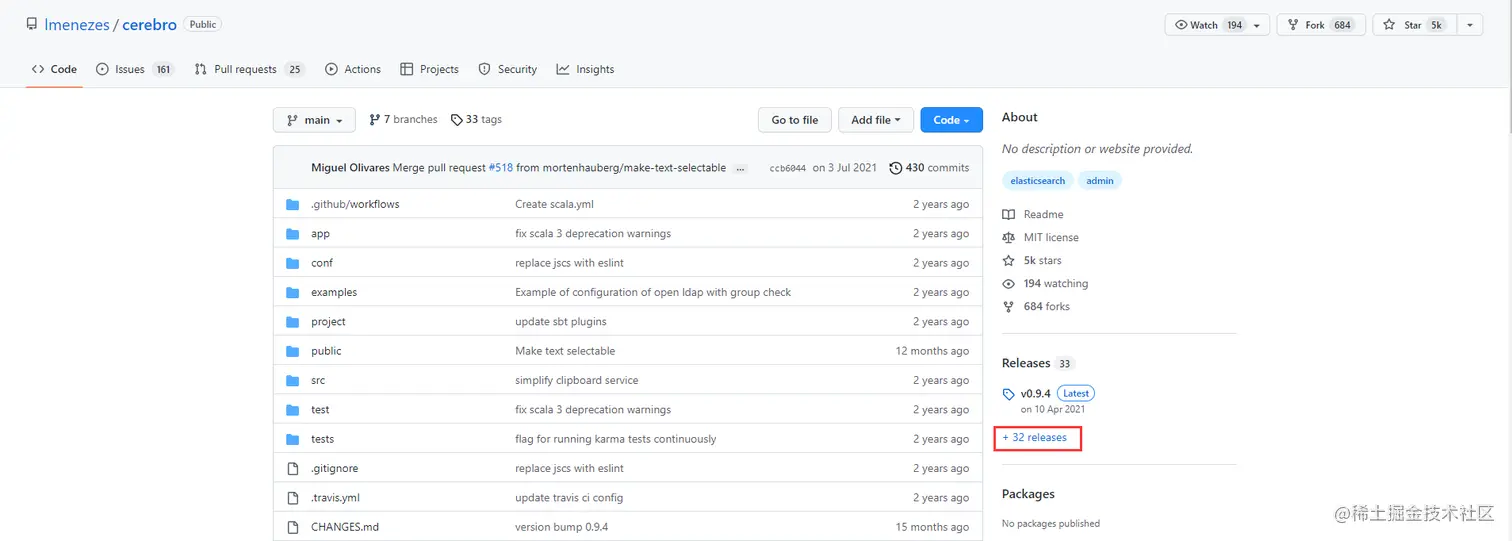Click the folder icon next to tests
Image resolution: width=1512 pixels, height=541 pixels.
coord(293,439)
